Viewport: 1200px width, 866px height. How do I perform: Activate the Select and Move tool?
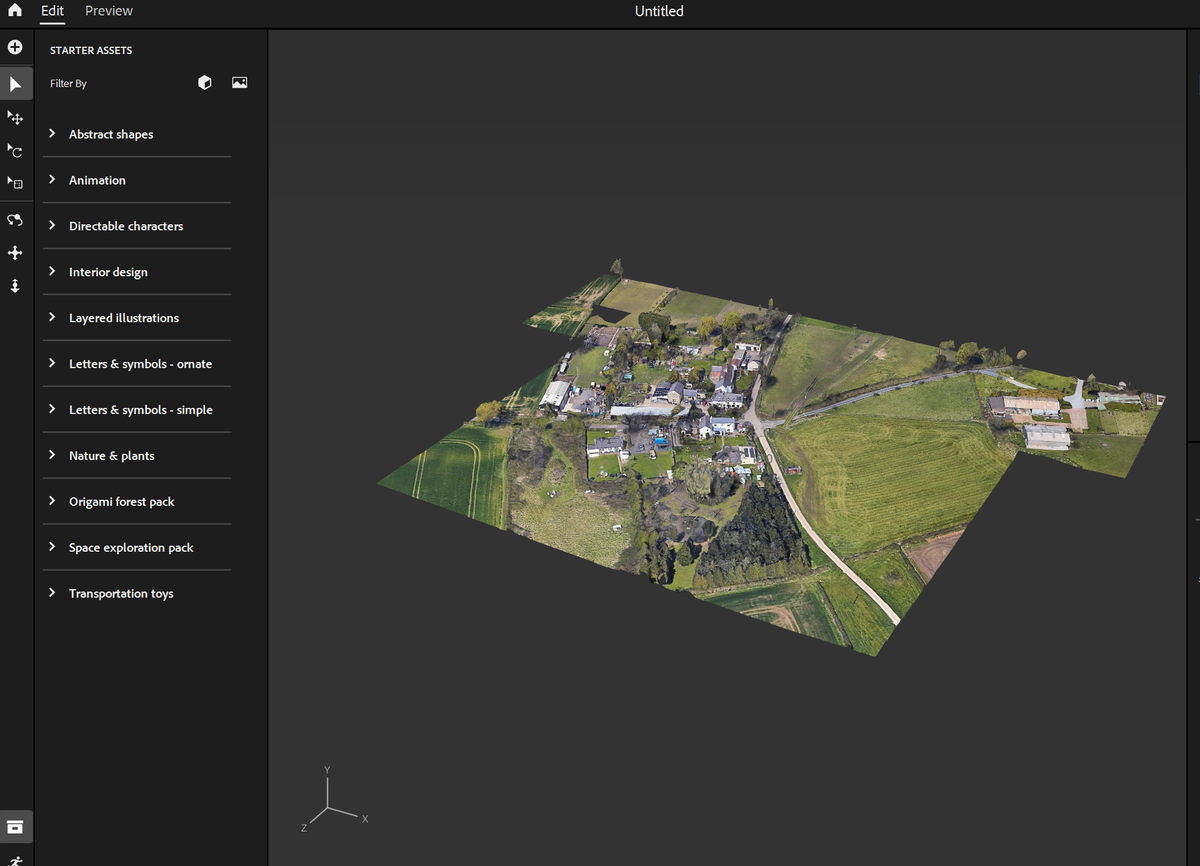[15, 118]
